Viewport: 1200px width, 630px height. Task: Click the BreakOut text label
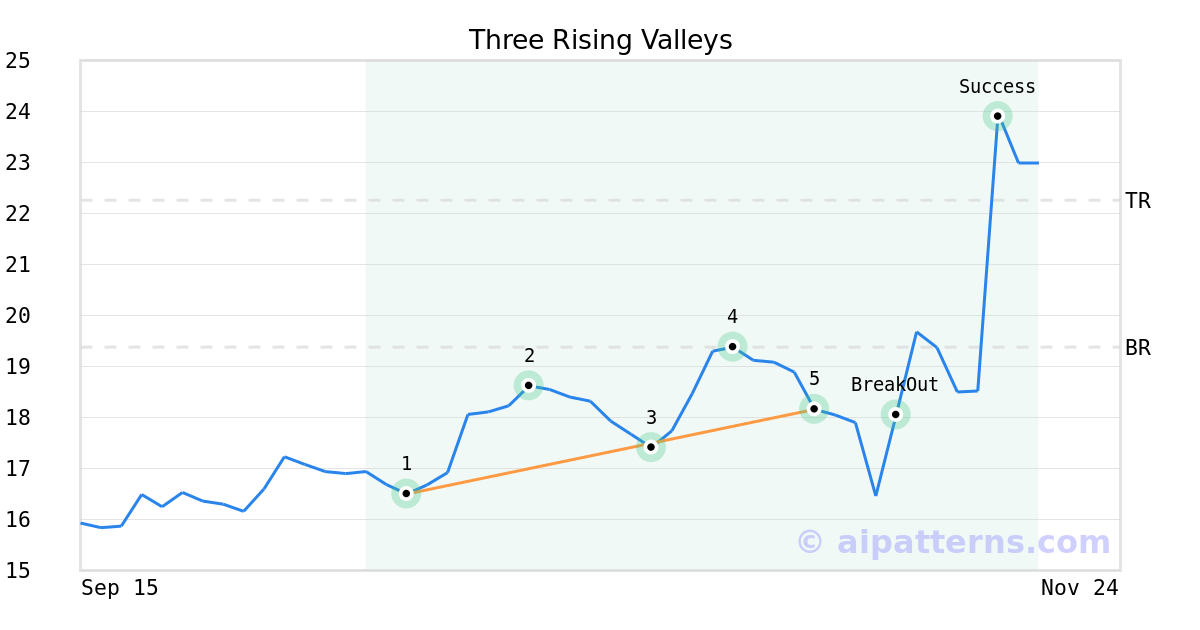895,385
